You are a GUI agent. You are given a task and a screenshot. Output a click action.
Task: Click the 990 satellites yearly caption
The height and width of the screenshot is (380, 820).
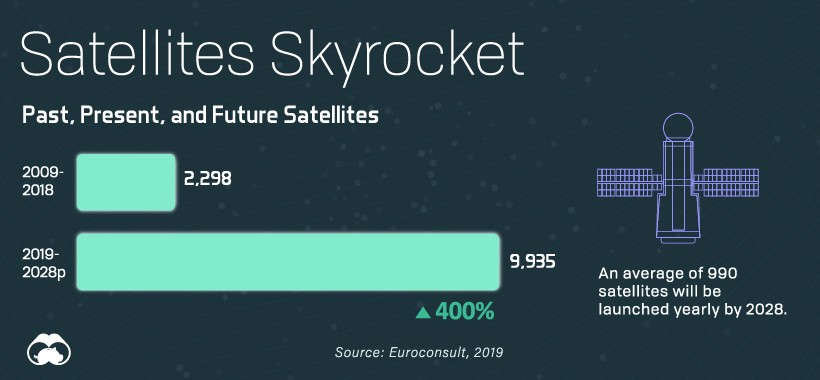click(693, 291)
